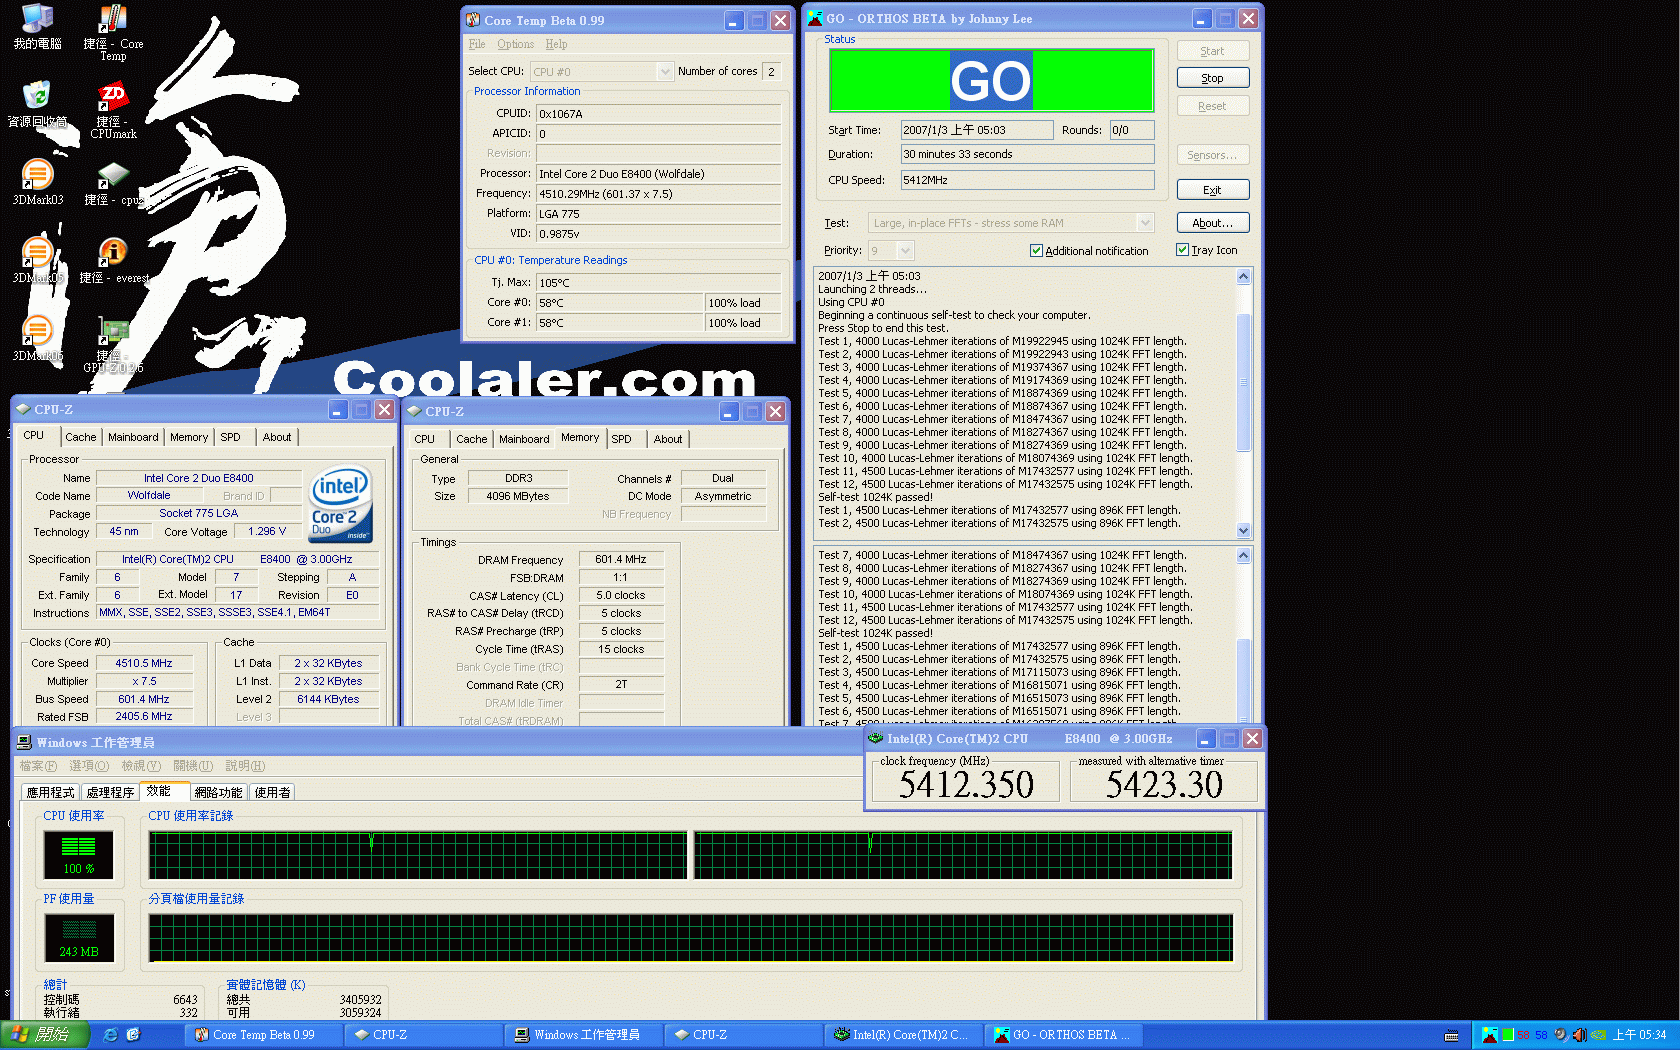
Task: Open the everest desktop shortcut
Action: [x=113, y=260]
